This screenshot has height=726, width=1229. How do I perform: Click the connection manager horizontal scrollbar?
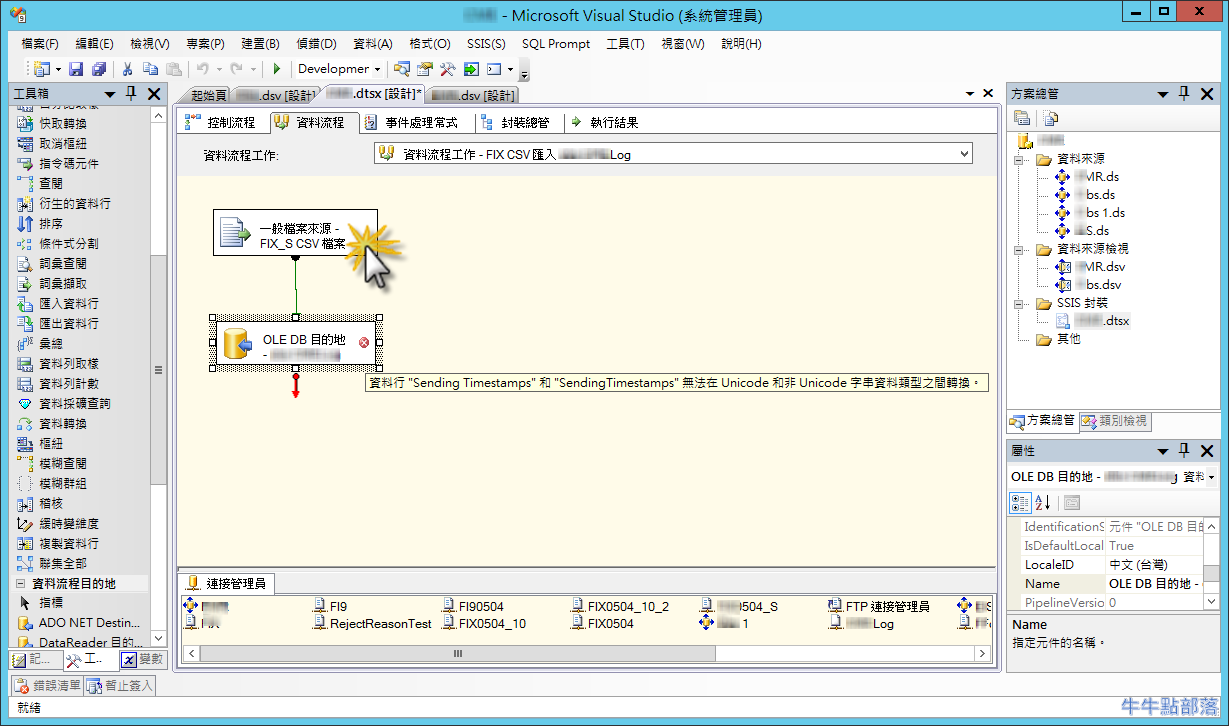[457, 653]
